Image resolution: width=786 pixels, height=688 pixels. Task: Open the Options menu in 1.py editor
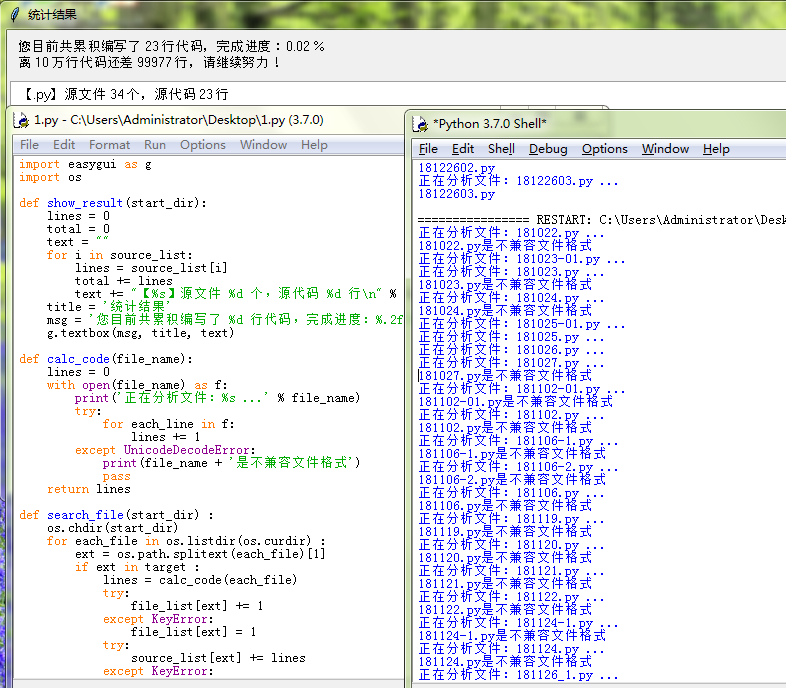click(203, 144)
